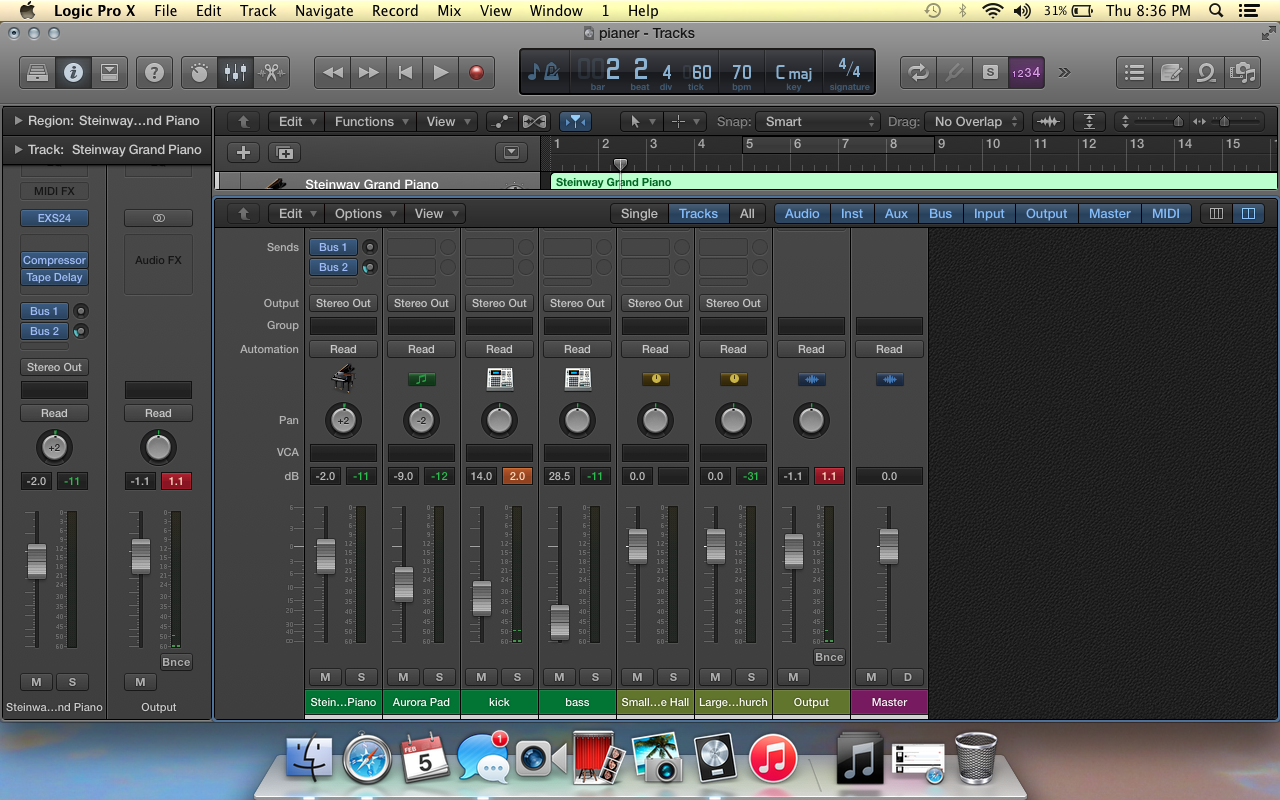This screenshot has width=1280, height=800.
Task: Expand the Track inspector disclosure triangle
Action: click(18, 149)
